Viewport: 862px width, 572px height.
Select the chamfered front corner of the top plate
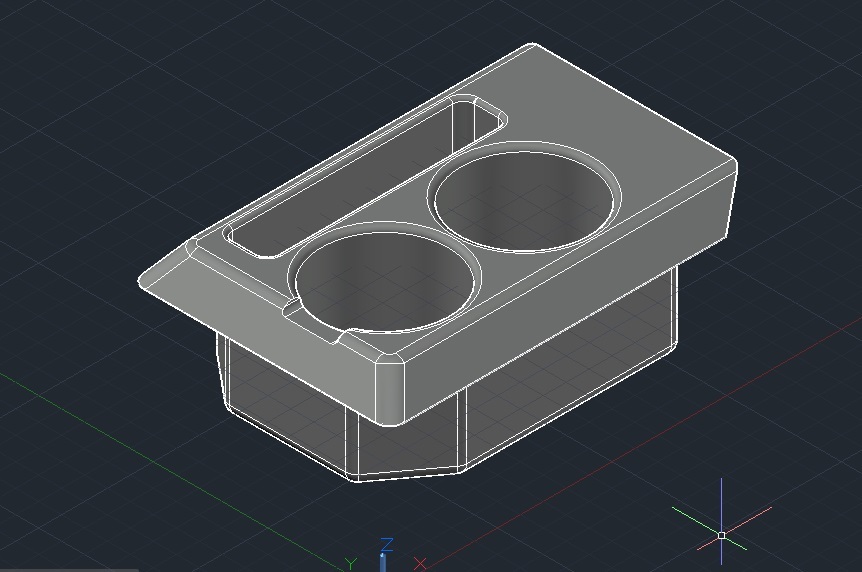390,389
